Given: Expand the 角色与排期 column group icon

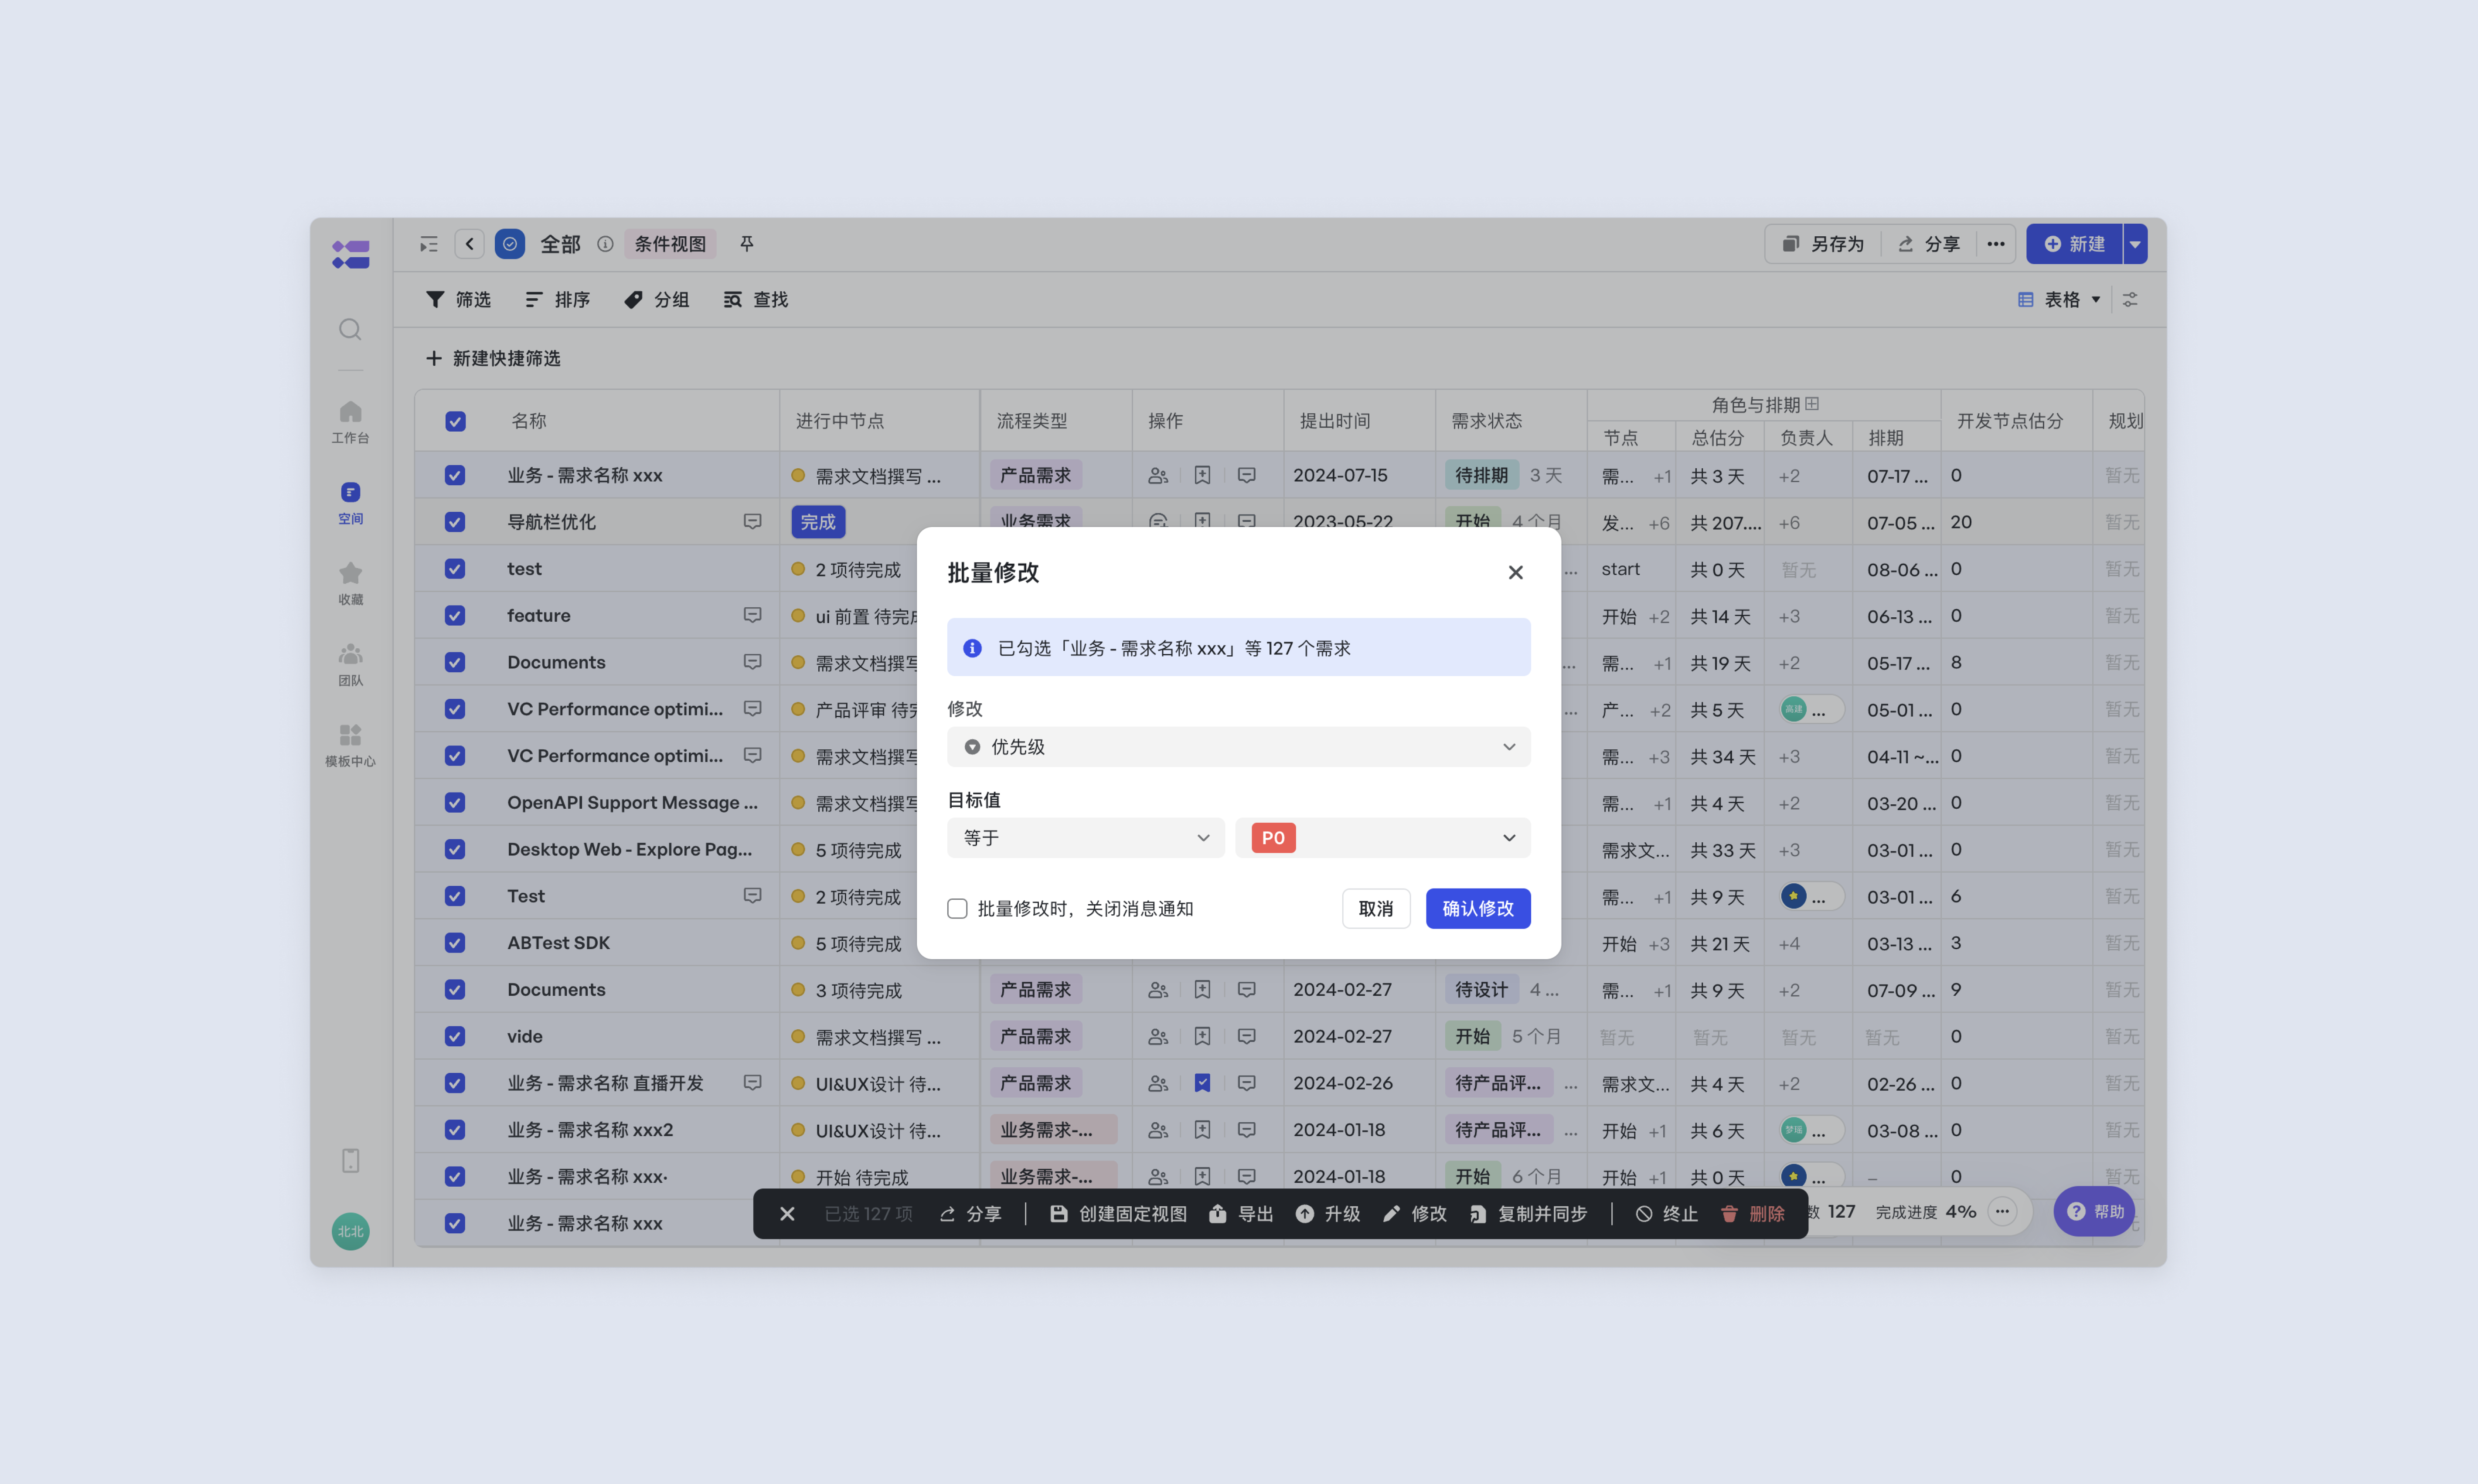Looking at the screenshot, I should coord(1812,404).
